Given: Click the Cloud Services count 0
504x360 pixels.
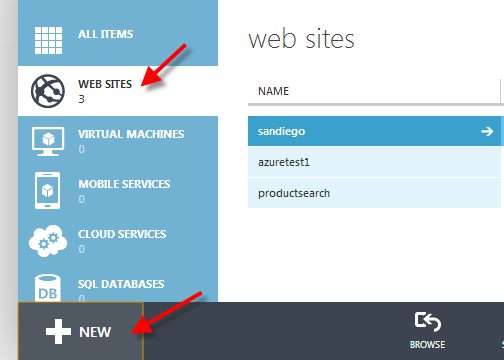Looking at the screenshot, I should [x=82, y=249].
